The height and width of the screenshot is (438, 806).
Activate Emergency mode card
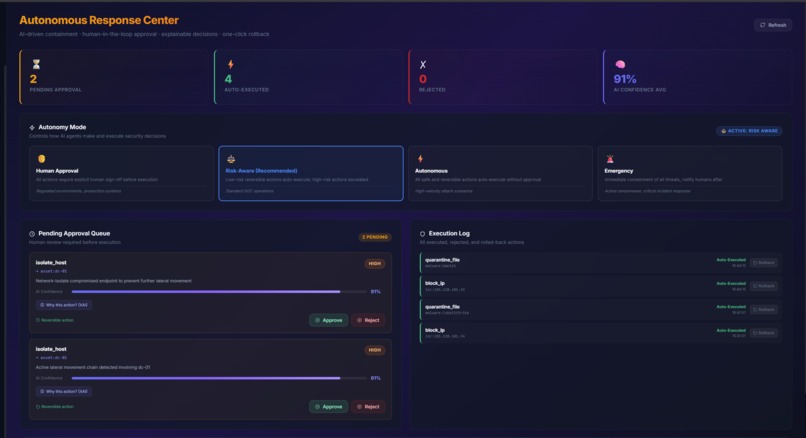click(690, 173)
